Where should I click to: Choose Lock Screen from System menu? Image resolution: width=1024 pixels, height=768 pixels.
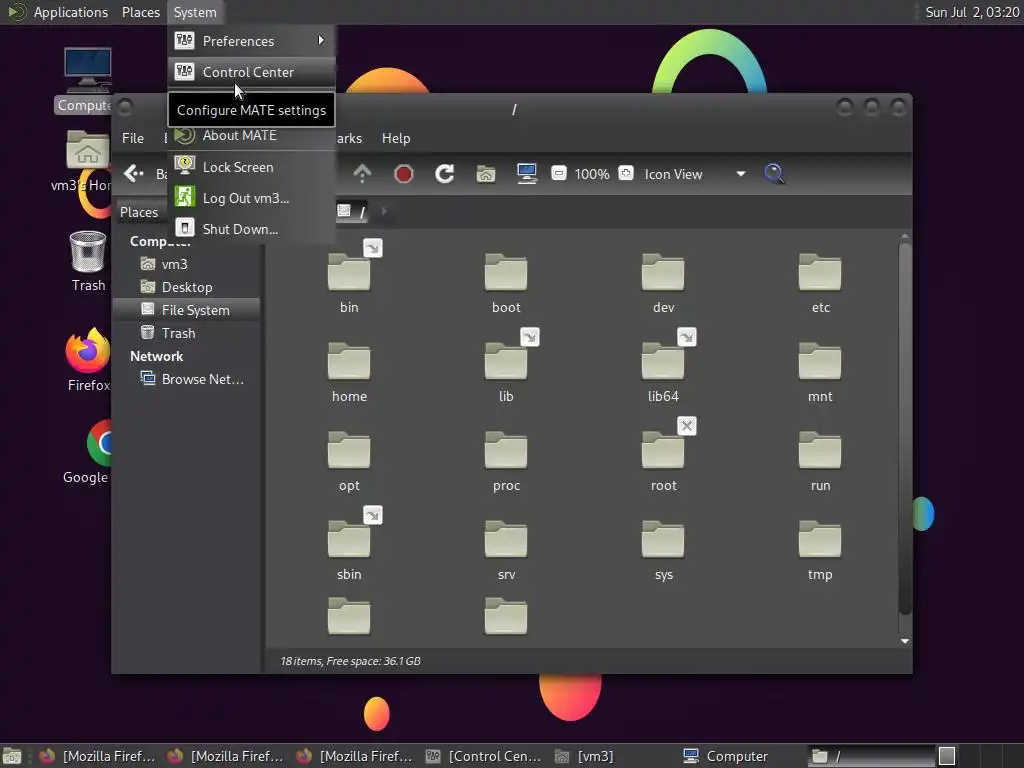click(x=251, y=167)
